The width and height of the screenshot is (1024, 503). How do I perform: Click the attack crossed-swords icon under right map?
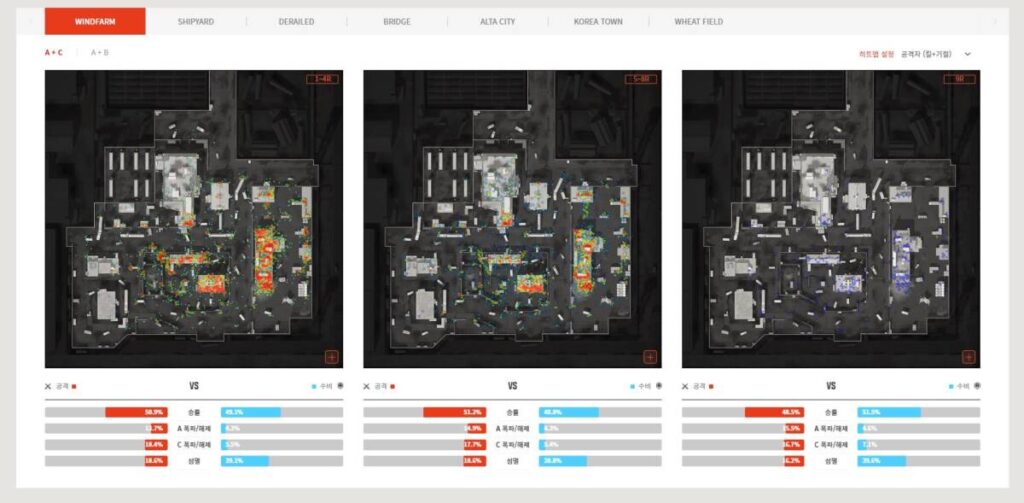coord(685,386)
